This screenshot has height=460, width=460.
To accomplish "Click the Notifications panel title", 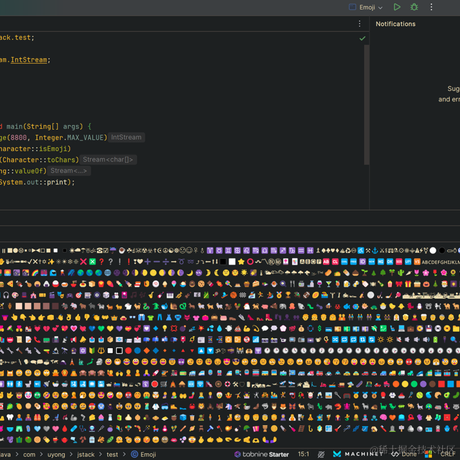I will 395,24.
